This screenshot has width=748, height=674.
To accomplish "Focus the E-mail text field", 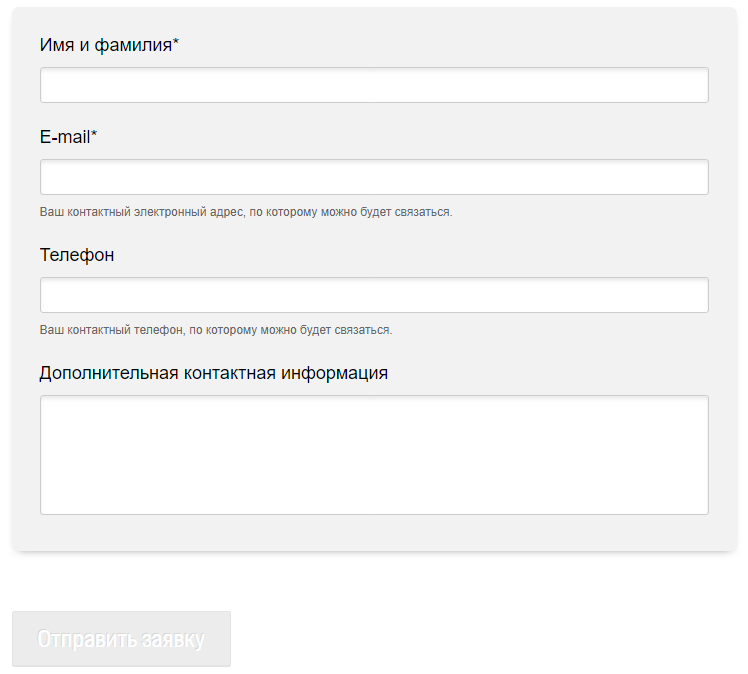I will (374, 177).
